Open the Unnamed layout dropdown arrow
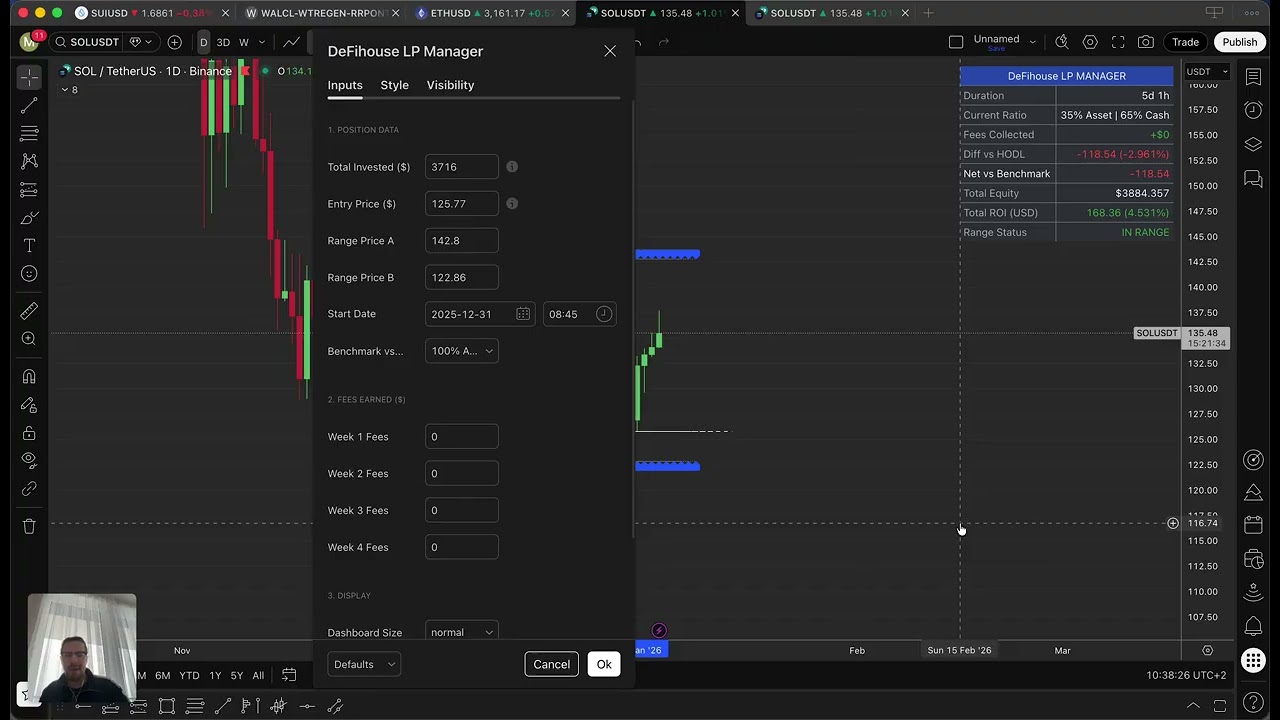 pyautogui.click(x=1032, y=42)
